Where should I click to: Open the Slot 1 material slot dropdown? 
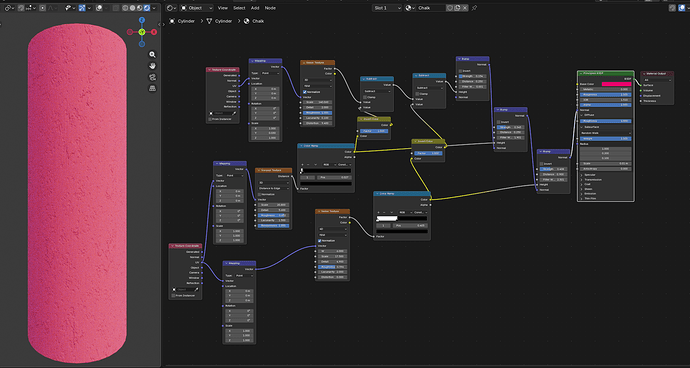387,8
